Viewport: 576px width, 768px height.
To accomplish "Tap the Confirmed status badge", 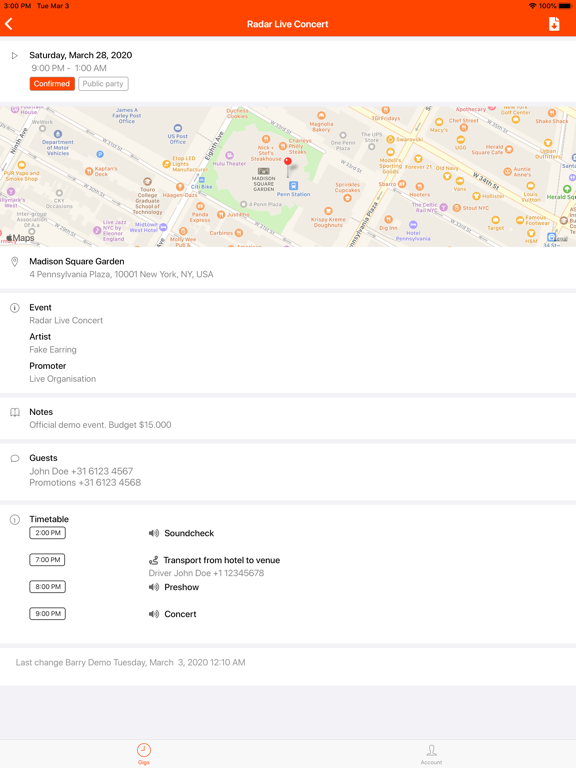I will coord(52,84).
